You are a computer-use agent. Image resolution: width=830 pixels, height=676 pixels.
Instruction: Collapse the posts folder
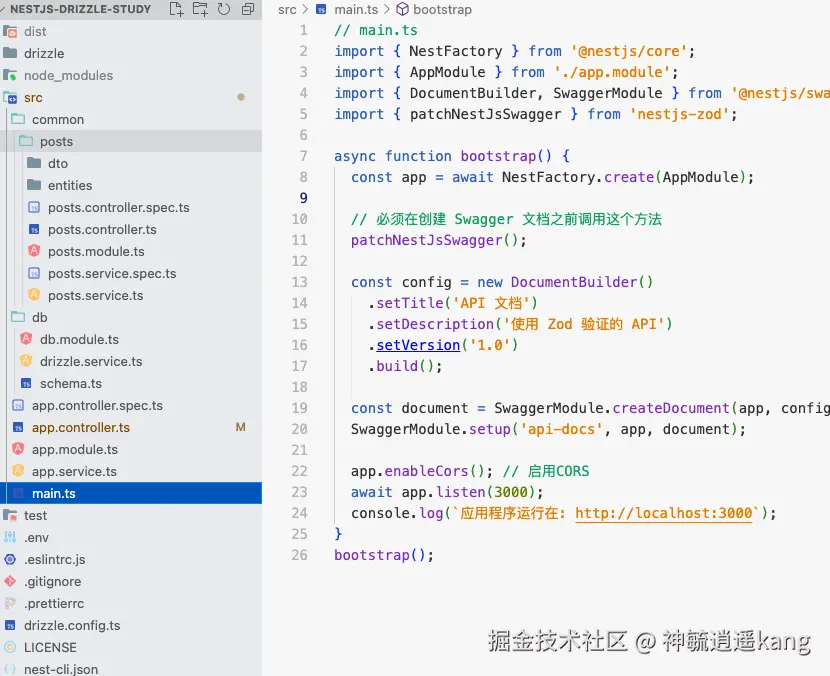click(x=131, y=141)
